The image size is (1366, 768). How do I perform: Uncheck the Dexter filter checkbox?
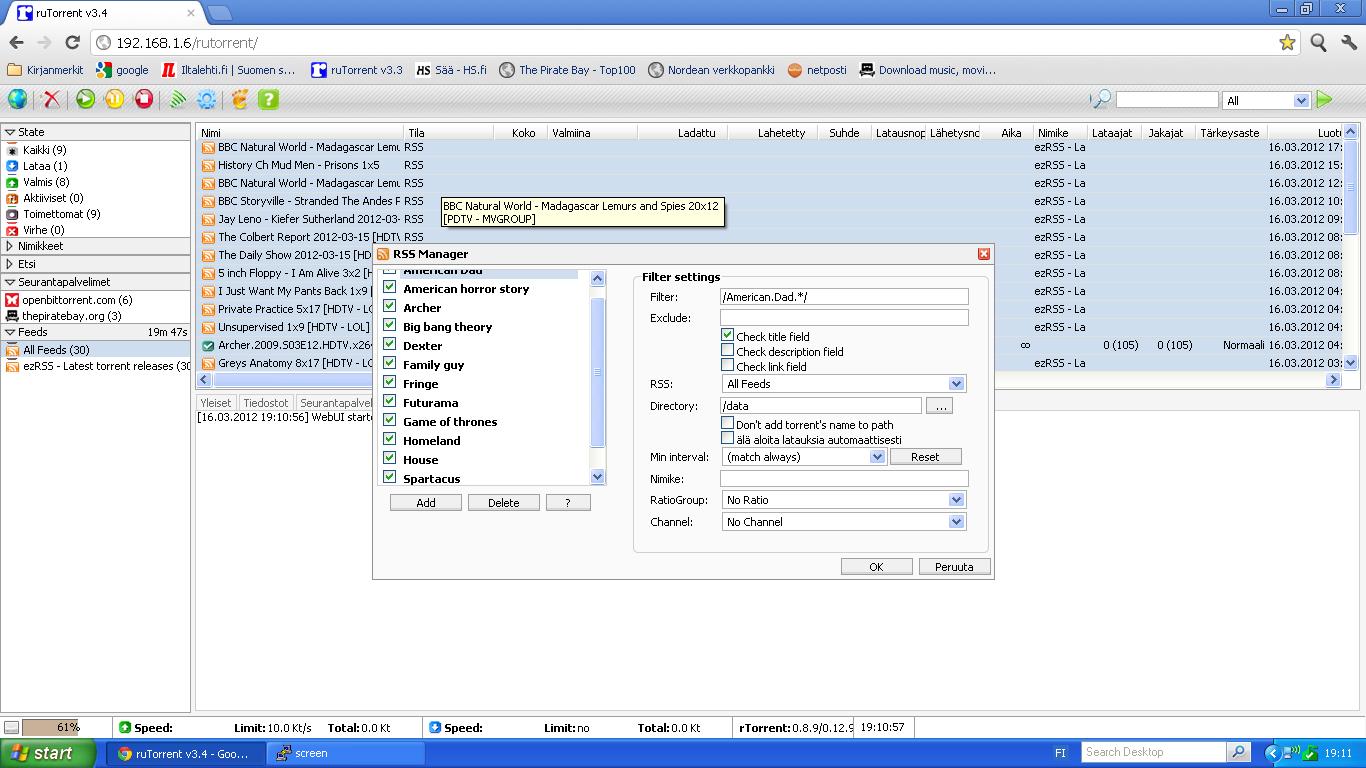coord(390,345)
